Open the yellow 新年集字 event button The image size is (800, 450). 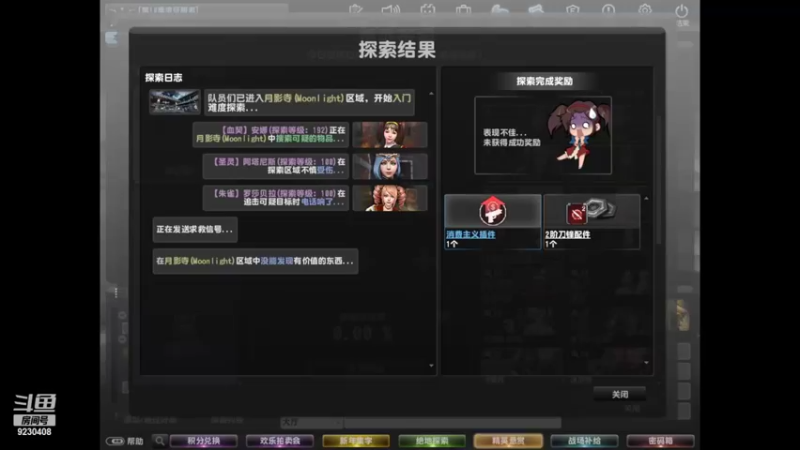point(356,441)
